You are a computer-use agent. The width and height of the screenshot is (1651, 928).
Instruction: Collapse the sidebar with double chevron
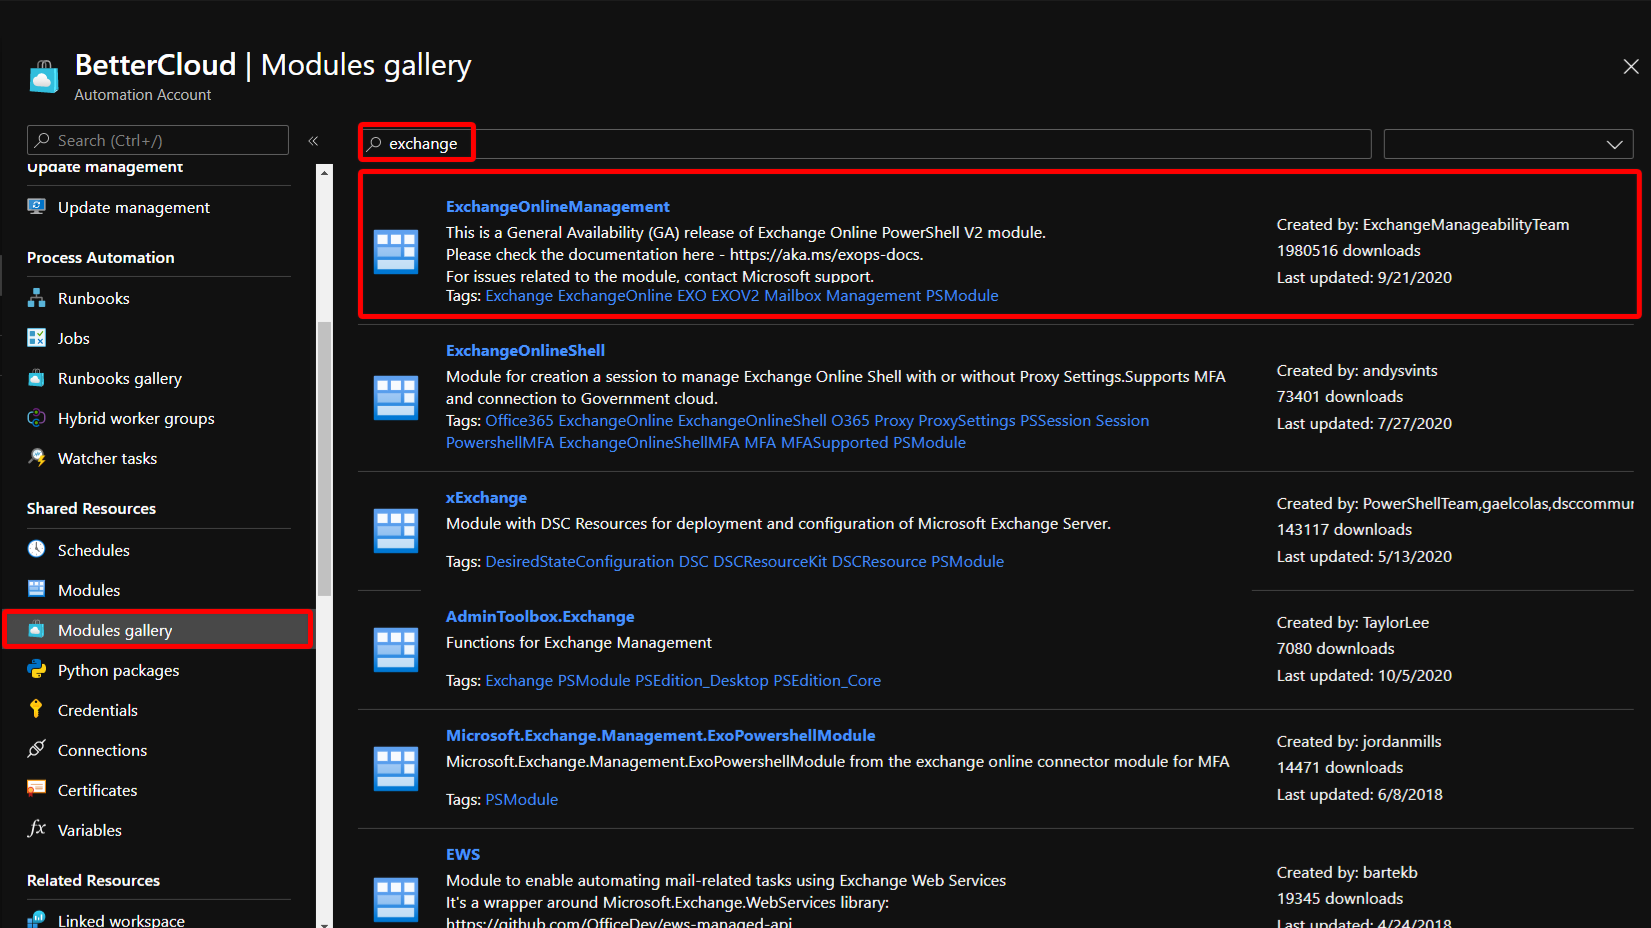pos(313,141)
